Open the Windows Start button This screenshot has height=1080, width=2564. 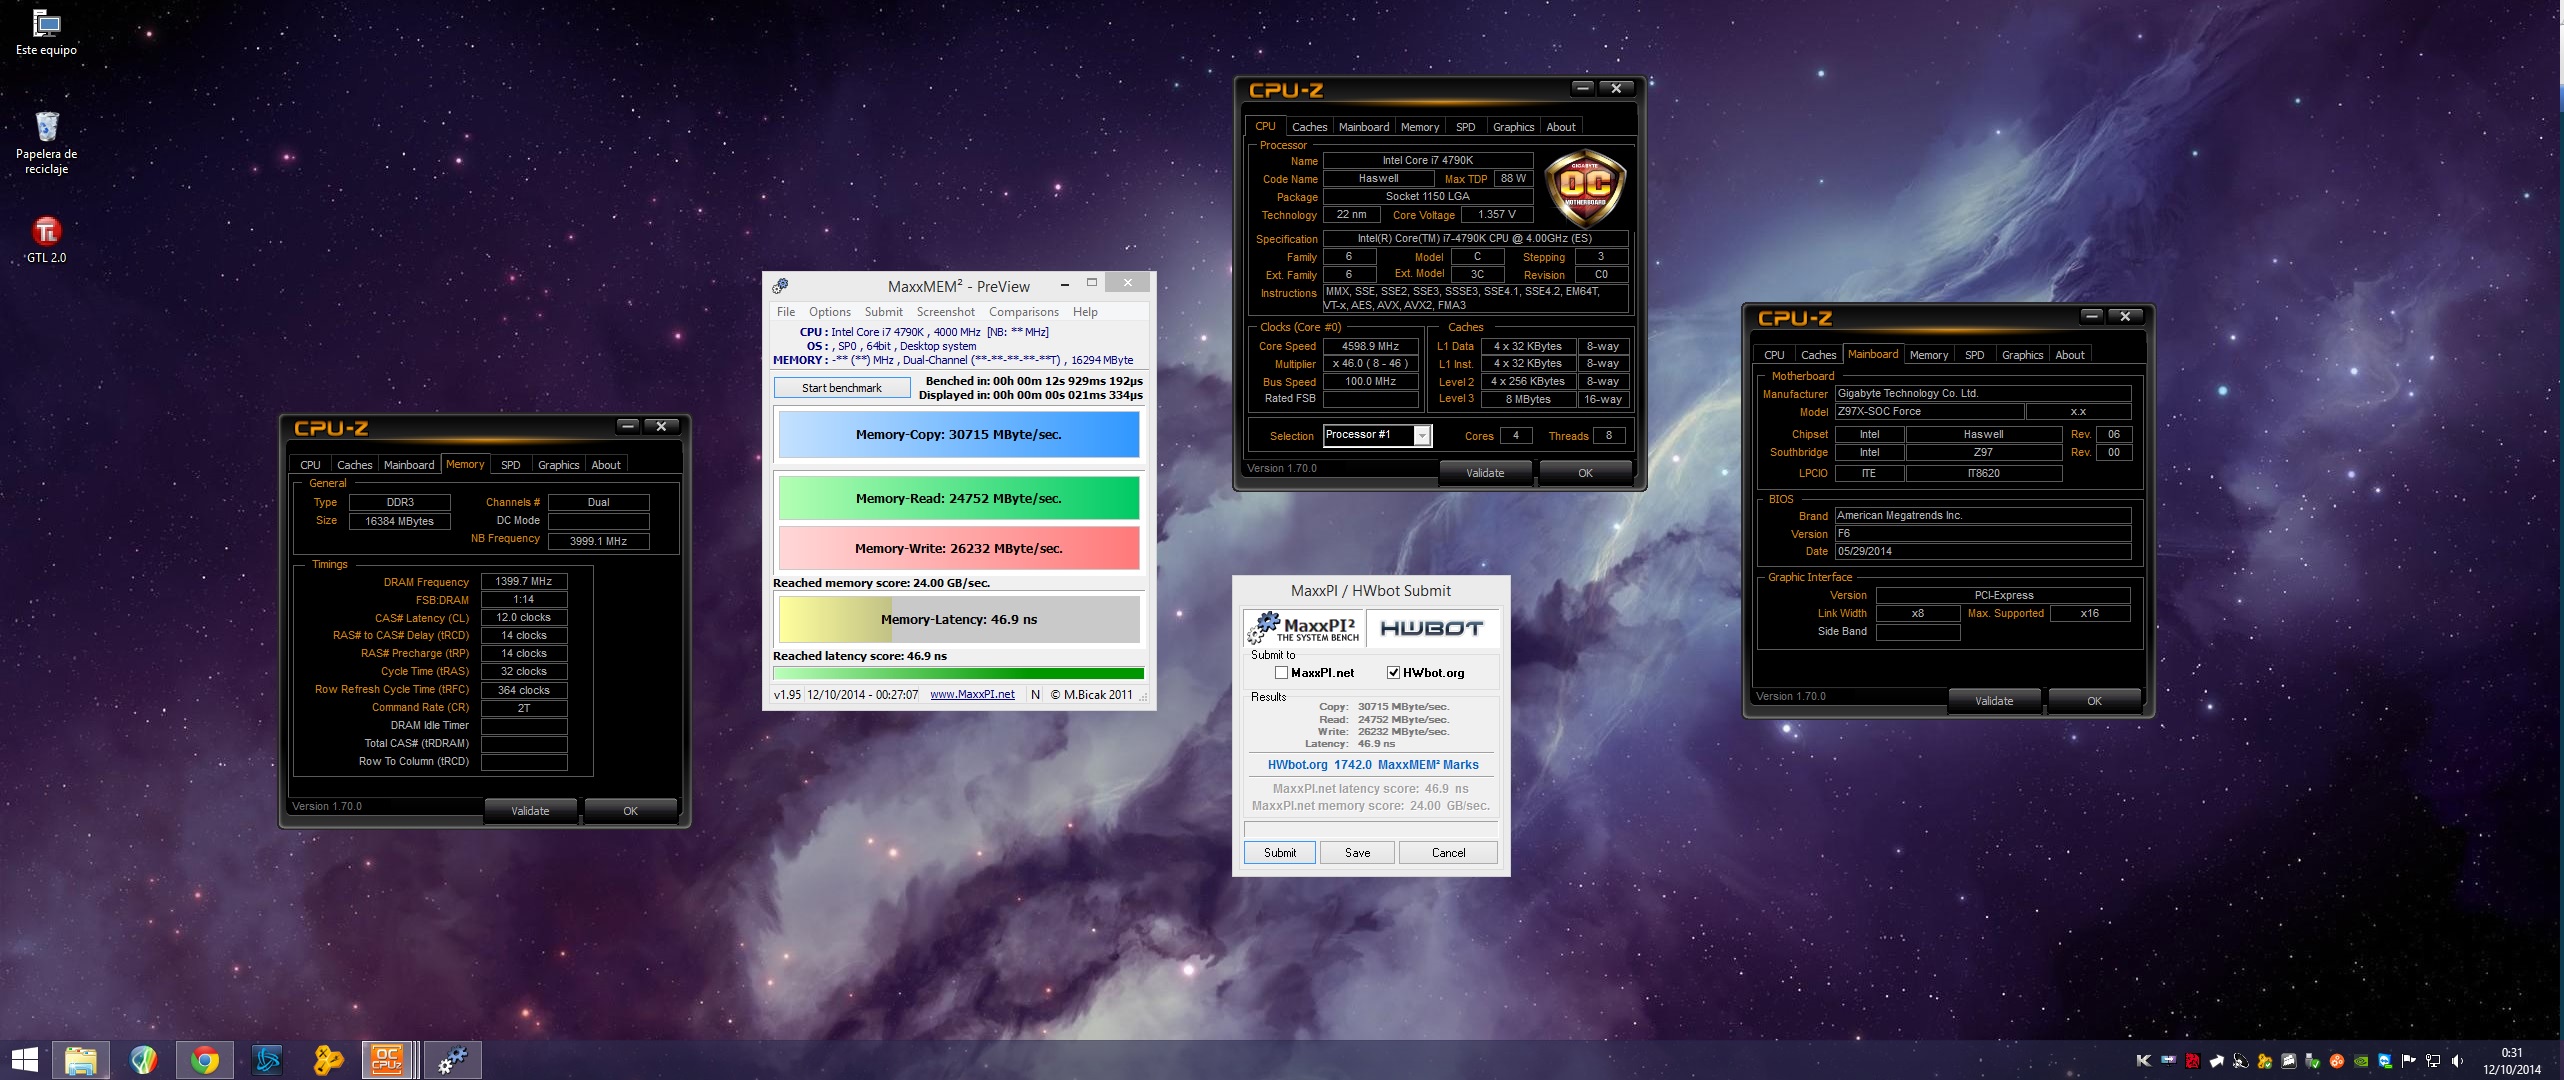coord(25,1060)
